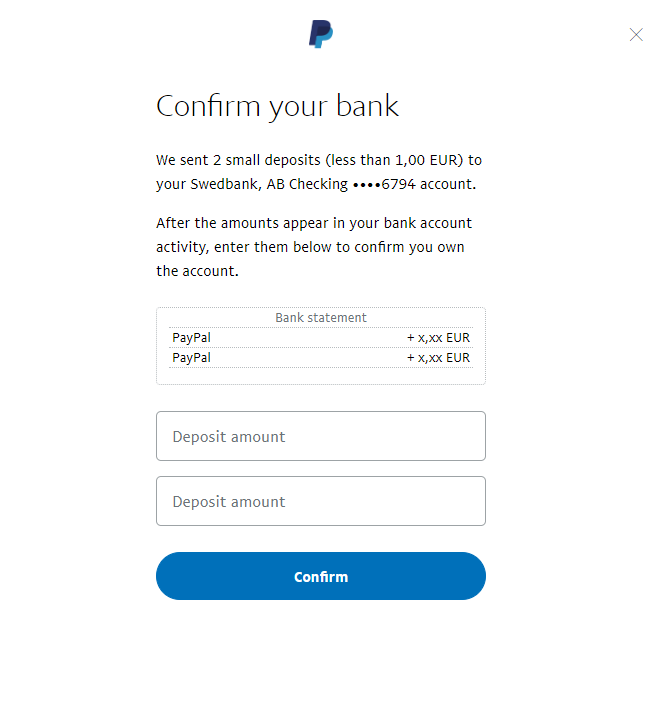Click empty space inside Bank statement box
The height and width of the screenshot is (713, 658).
pyautogui.click(x=321, y=376)
